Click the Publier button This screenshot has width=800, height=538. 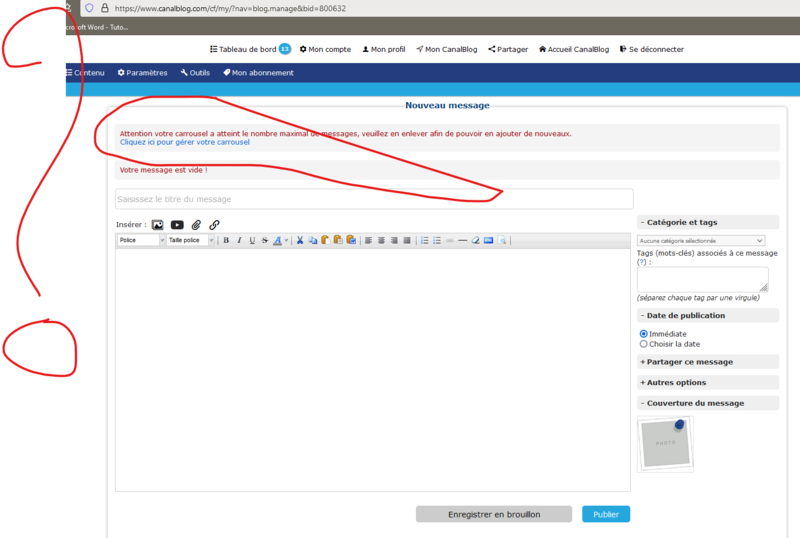(x=606, y=515)
